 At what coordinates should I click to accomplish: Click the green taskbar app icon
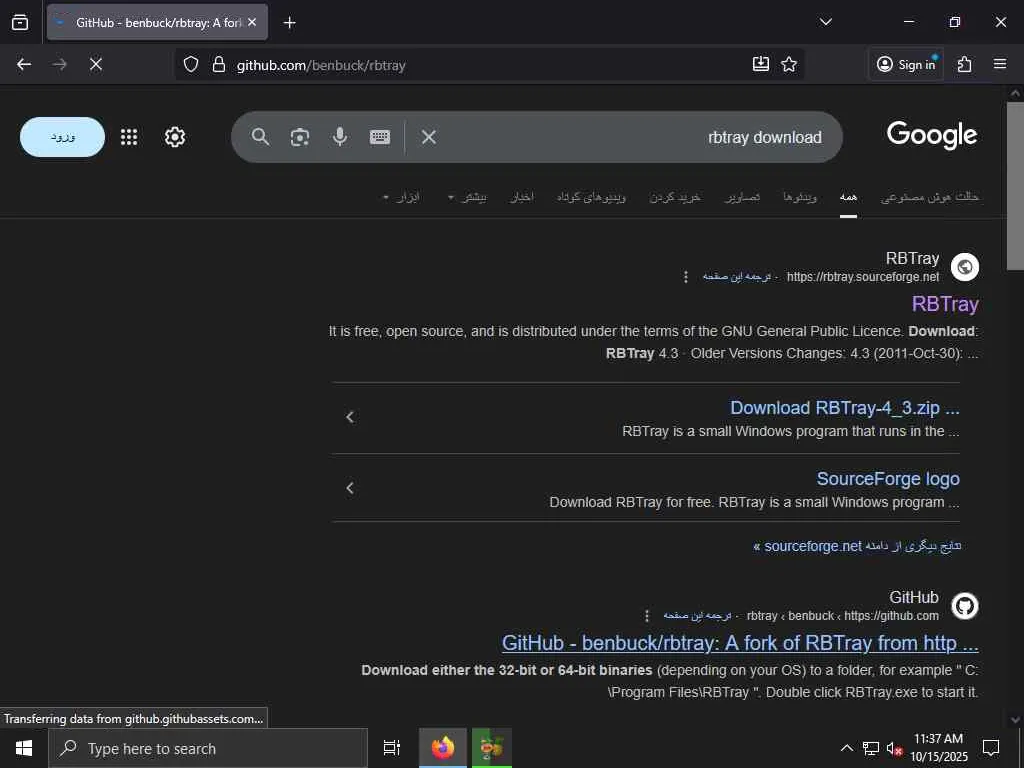point(492,748)
